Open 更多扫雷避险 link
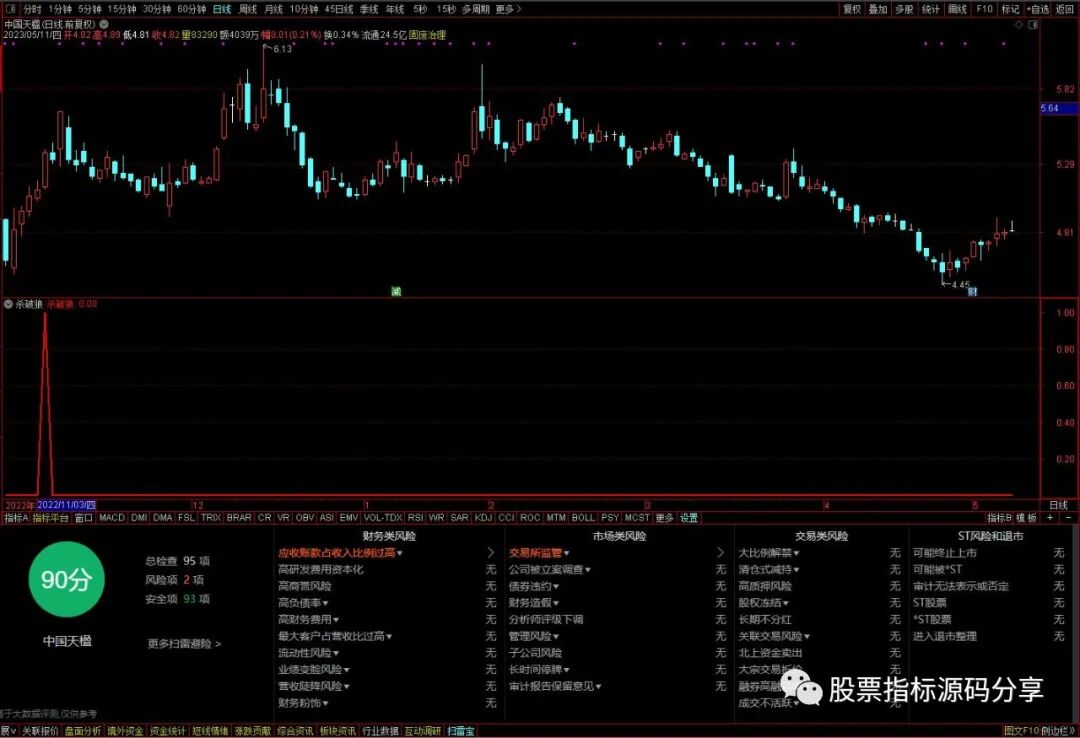Viewport: 1080px width, 738px height. click(184, 644)
